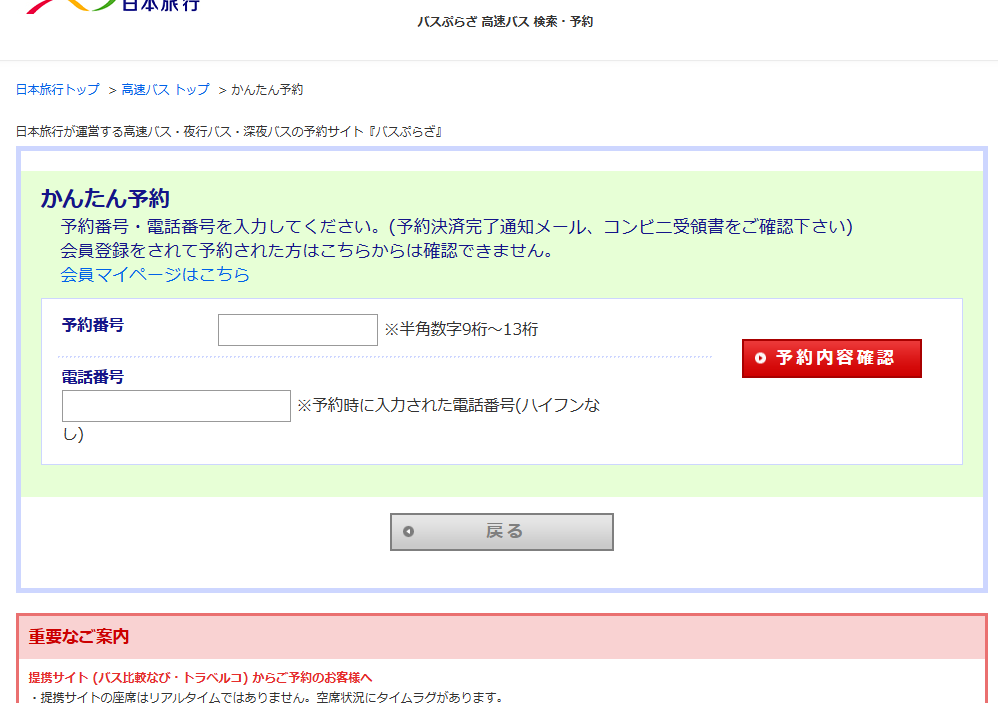The image size is (998, 703).
Task: Click the バスぷらざ 高速バス 検索・予約 header text
Action: click(x=505, y=22)
